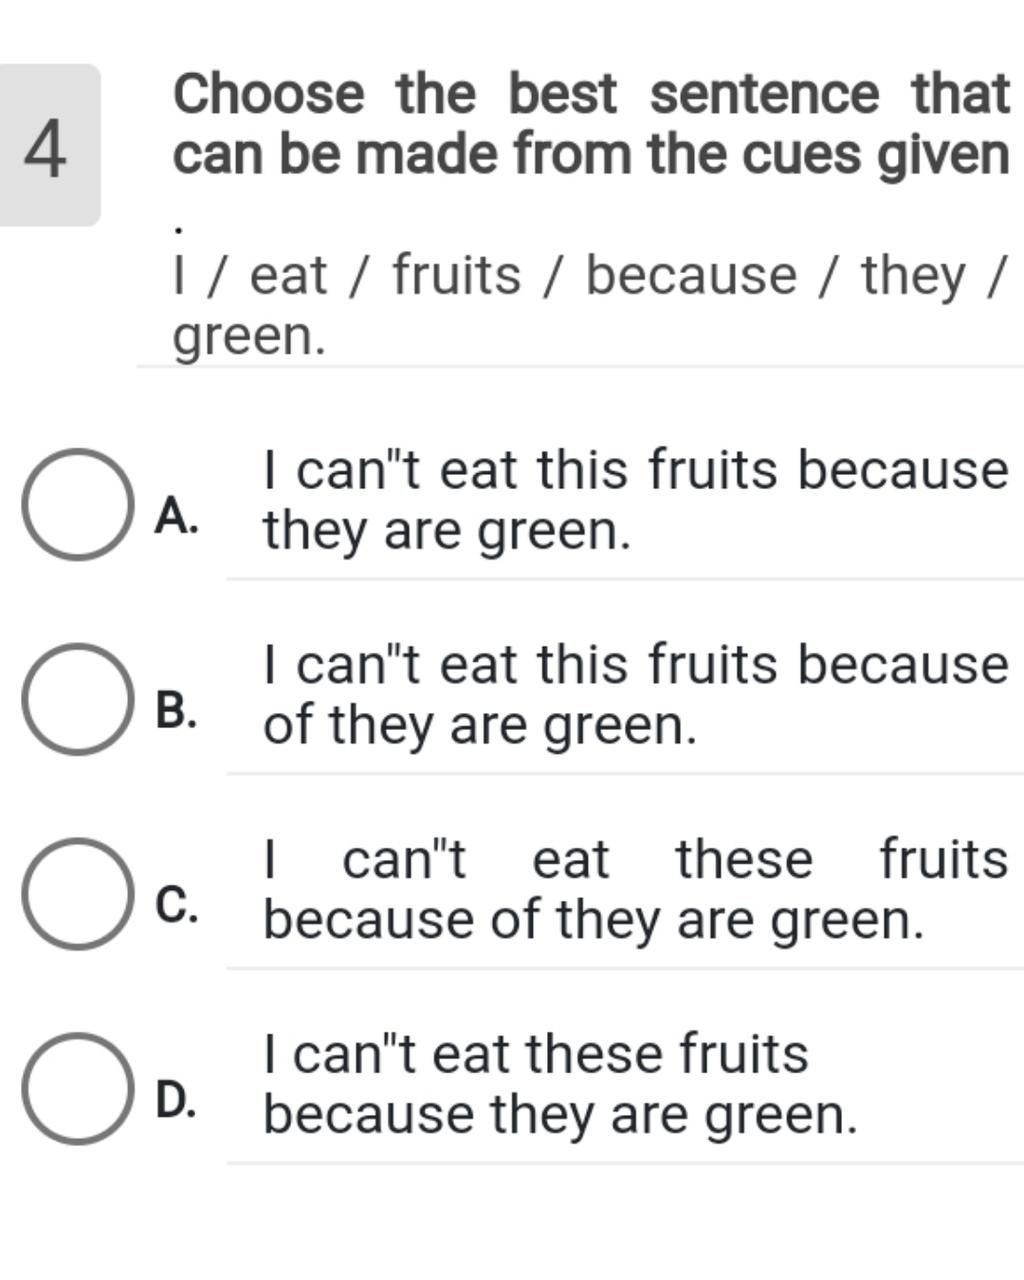Pick the first line of option A's sentence

(636, 470)
